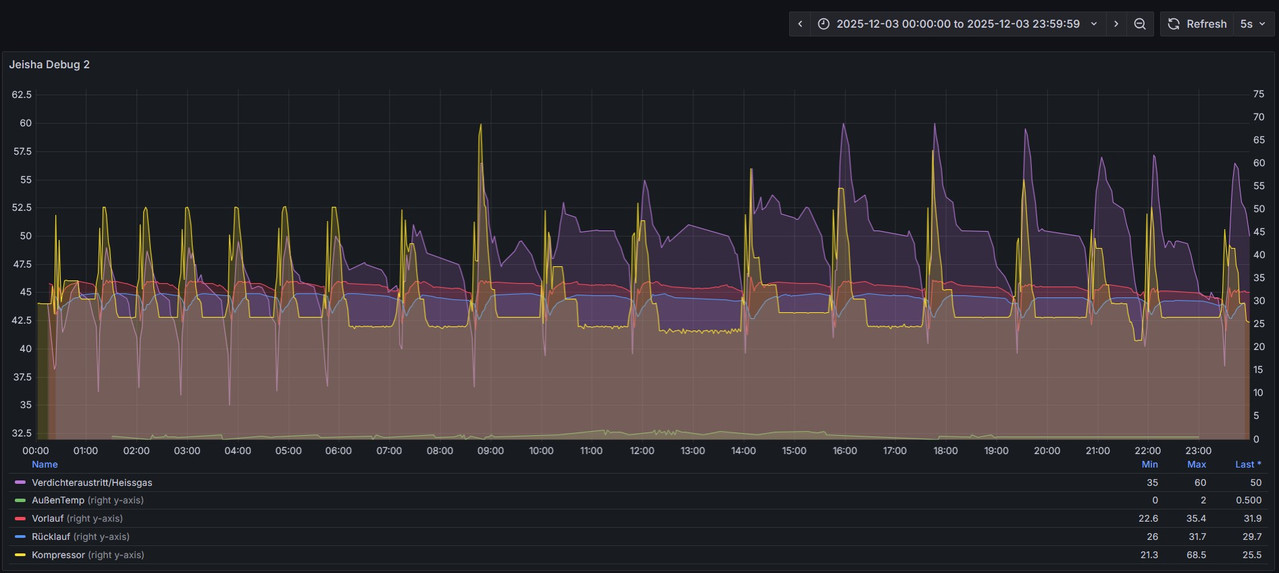Click the Kompressor Last value 25.5
The image size is (1279, 573).
[x=1251, y=554]
